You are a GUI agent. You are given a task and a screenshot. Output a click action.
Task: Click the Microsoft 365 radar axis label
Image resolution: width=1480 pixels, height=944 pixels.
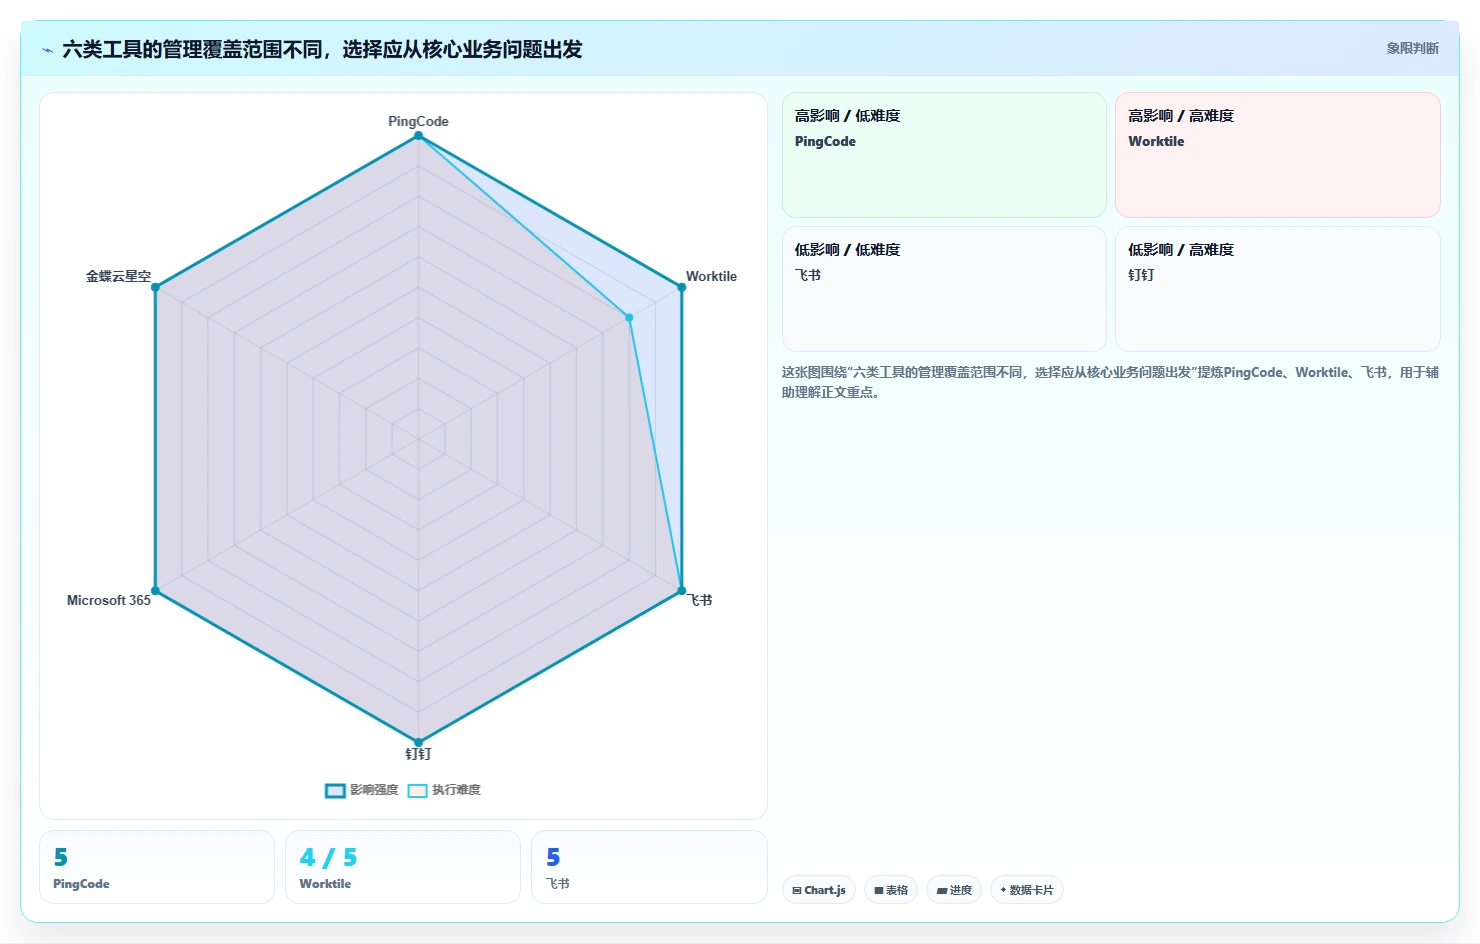(x=109, y=600)
